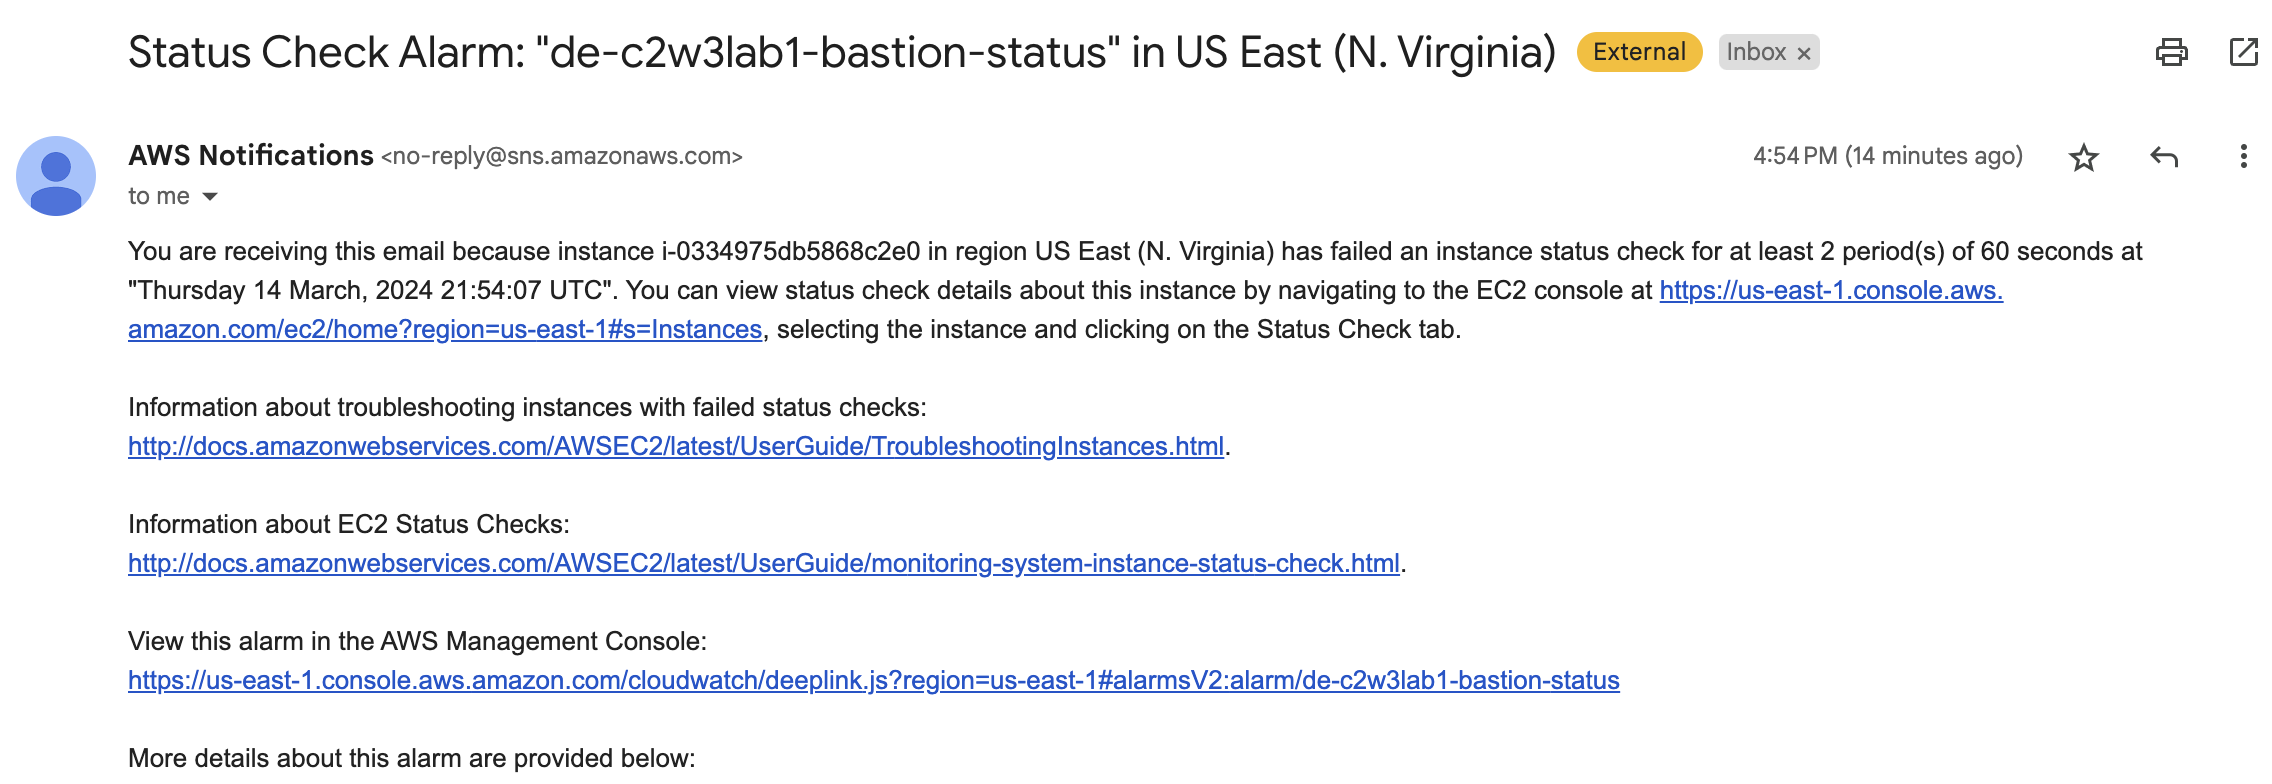
Task: Click the Status Check Alarm subject line
Action: (x=841, y=52)
